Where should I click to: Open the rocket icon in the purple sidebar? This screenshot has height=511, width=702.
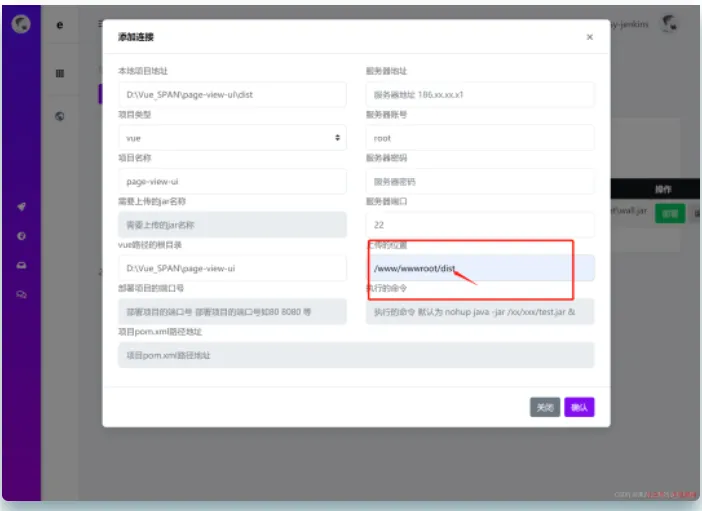[x=21, y=206]
